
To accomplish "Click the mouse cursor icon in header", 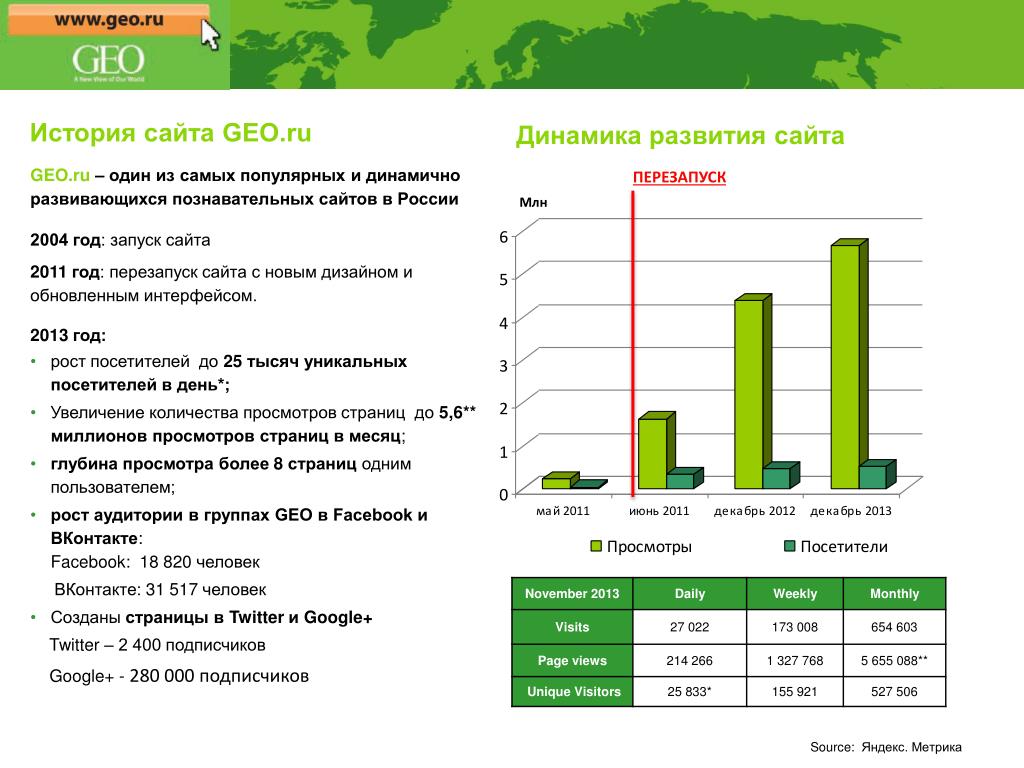I will click(x=210, y=35).
